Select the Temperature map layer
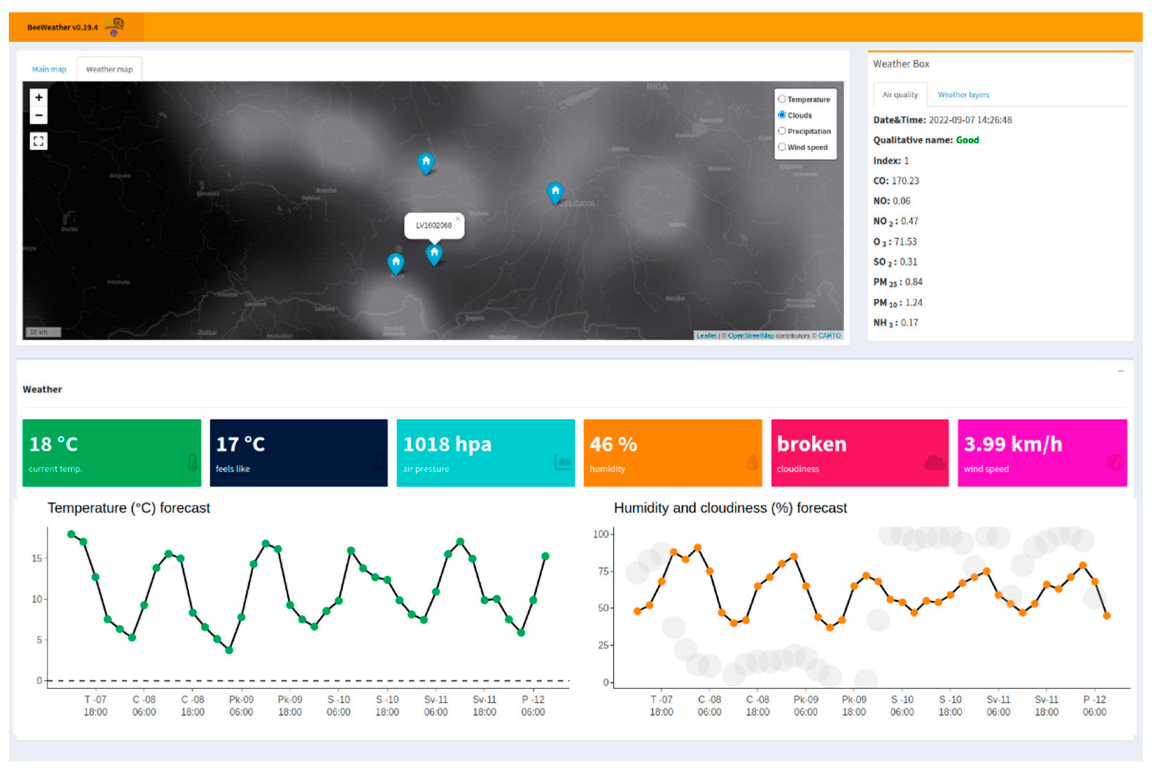The image size is (1154, 776). [x=782, y=100]
